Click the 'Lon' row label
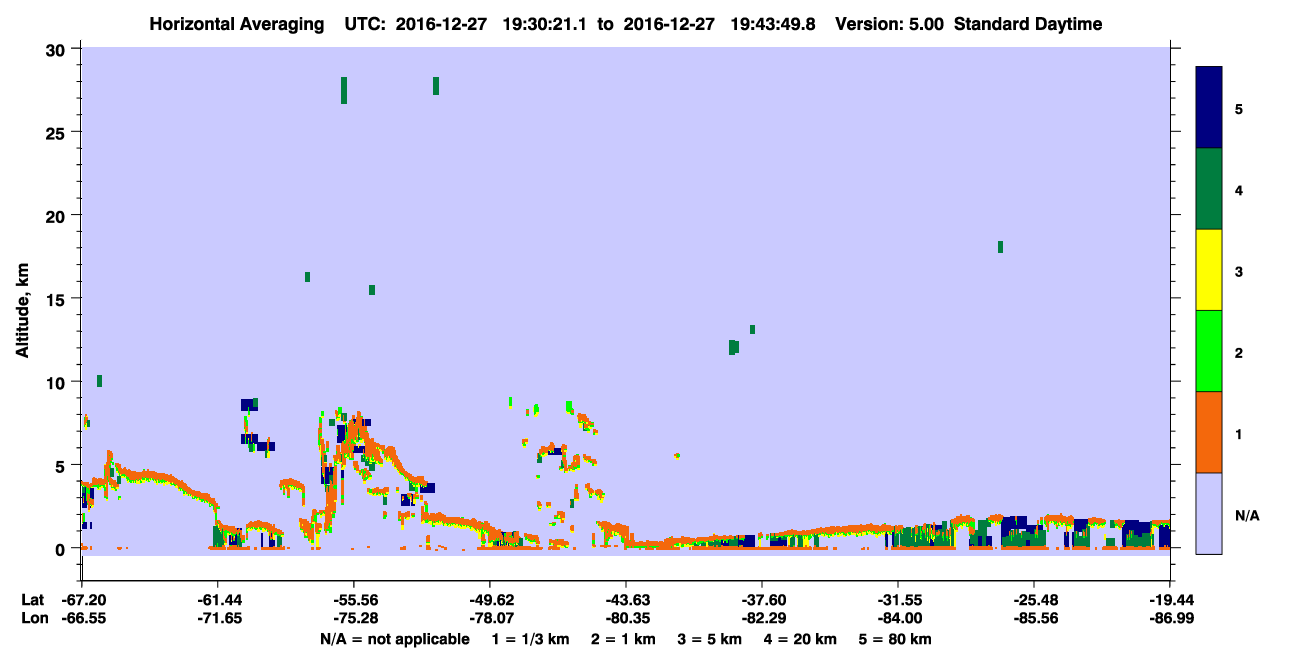Viewport: 1300px width, 667px height. (33, 619)
